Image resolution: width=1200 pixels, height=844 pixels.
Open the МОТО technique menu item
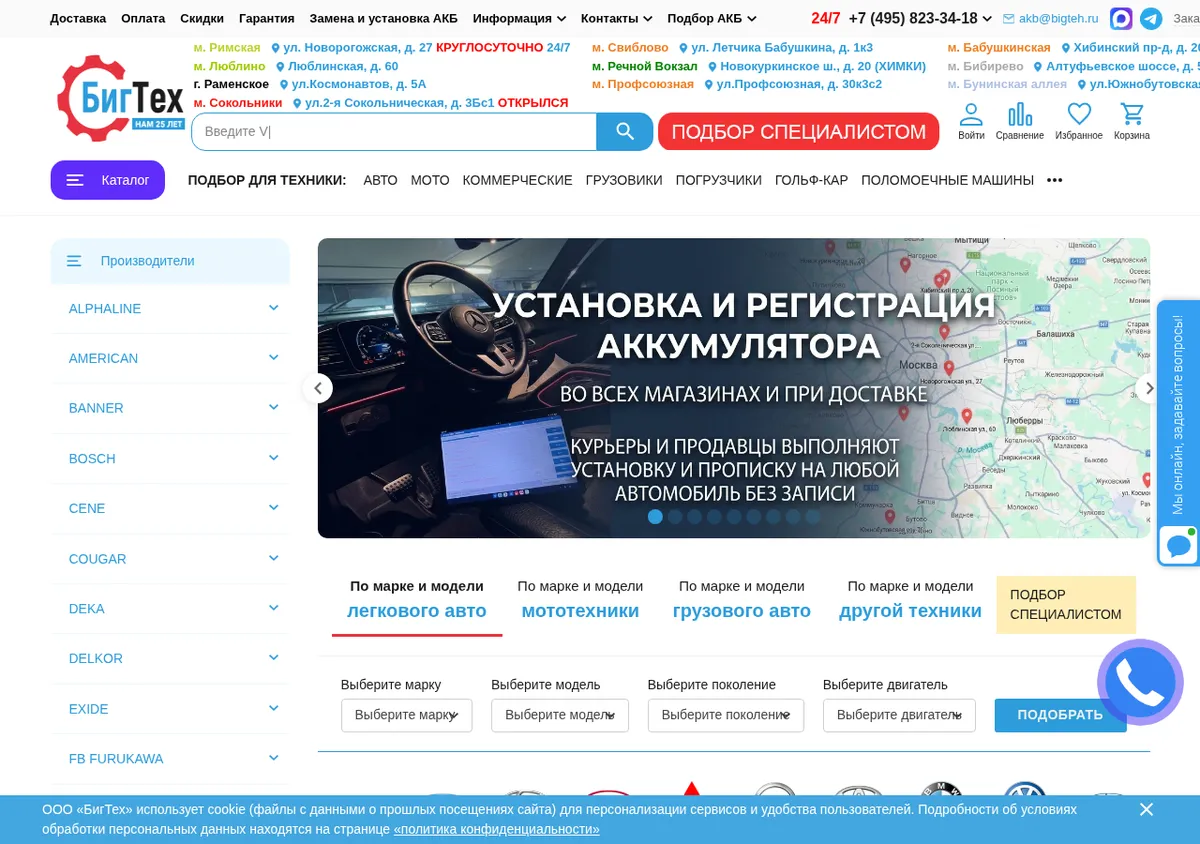click(430, 180)
